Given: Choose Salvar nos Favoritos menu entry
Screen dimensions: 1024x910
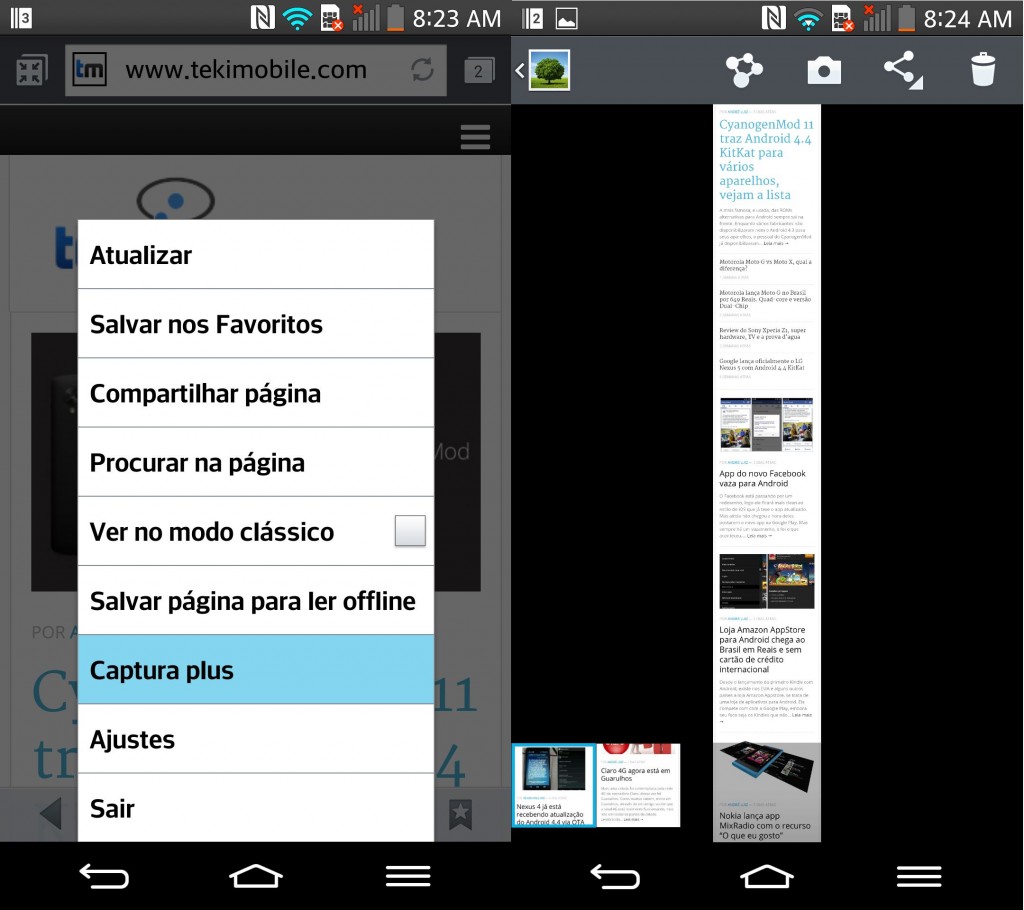Looking at the screenshot, I should 256,324.
